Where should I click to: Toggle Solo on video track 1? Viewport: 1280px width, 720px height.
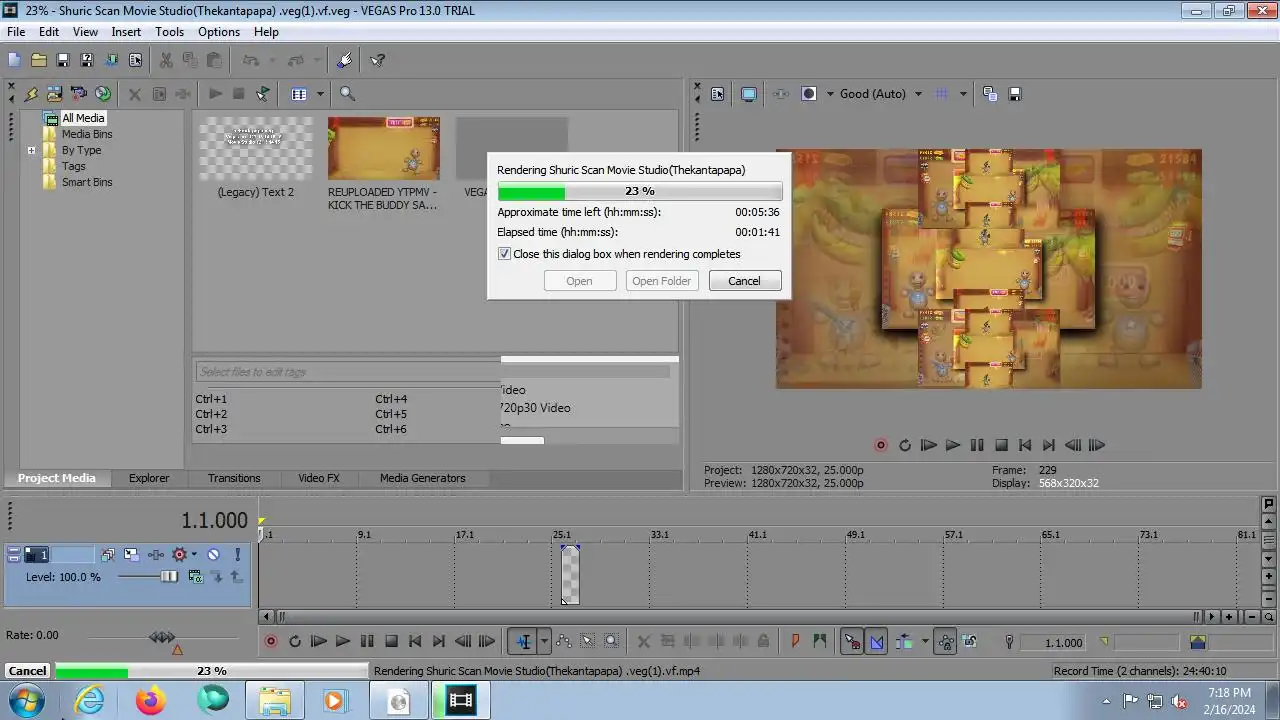237,554
